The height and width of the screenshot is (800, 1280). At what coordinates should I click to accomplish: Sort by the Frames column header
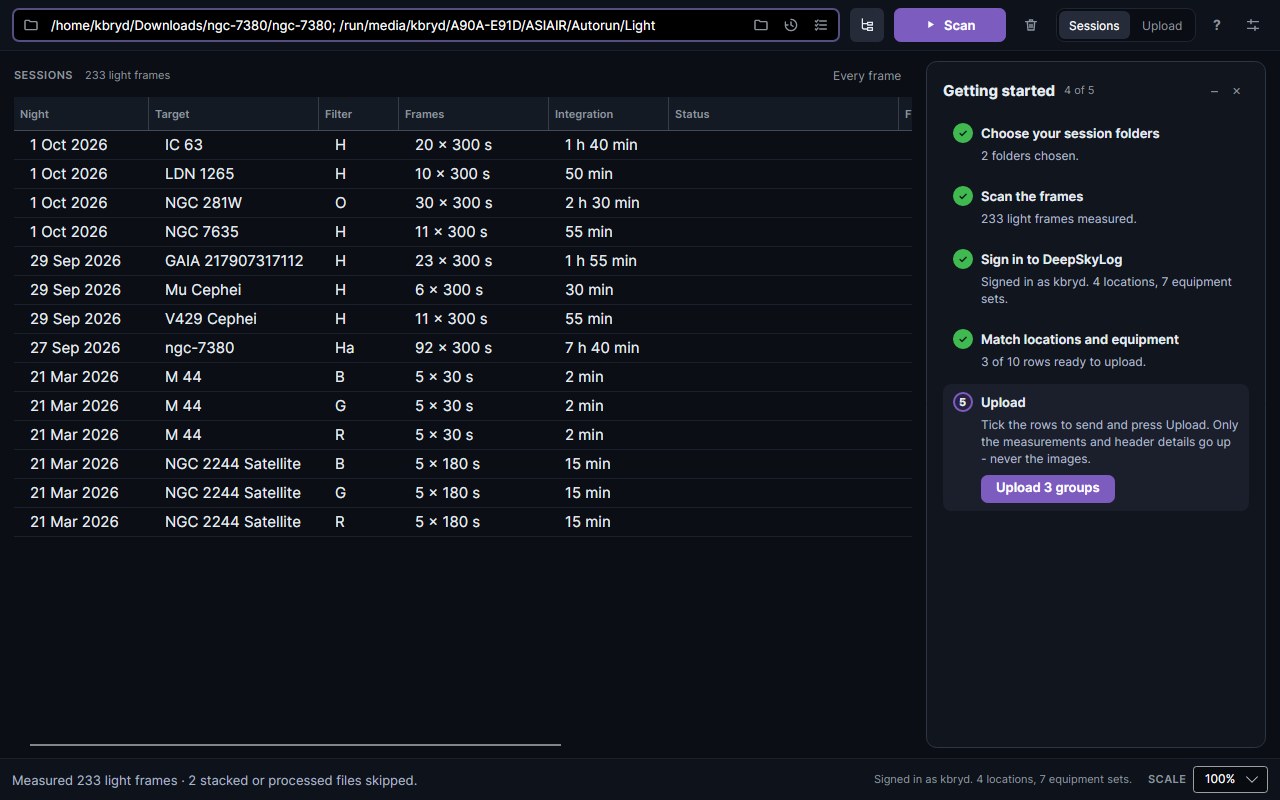pyautogui.click(x=474, y=114)
